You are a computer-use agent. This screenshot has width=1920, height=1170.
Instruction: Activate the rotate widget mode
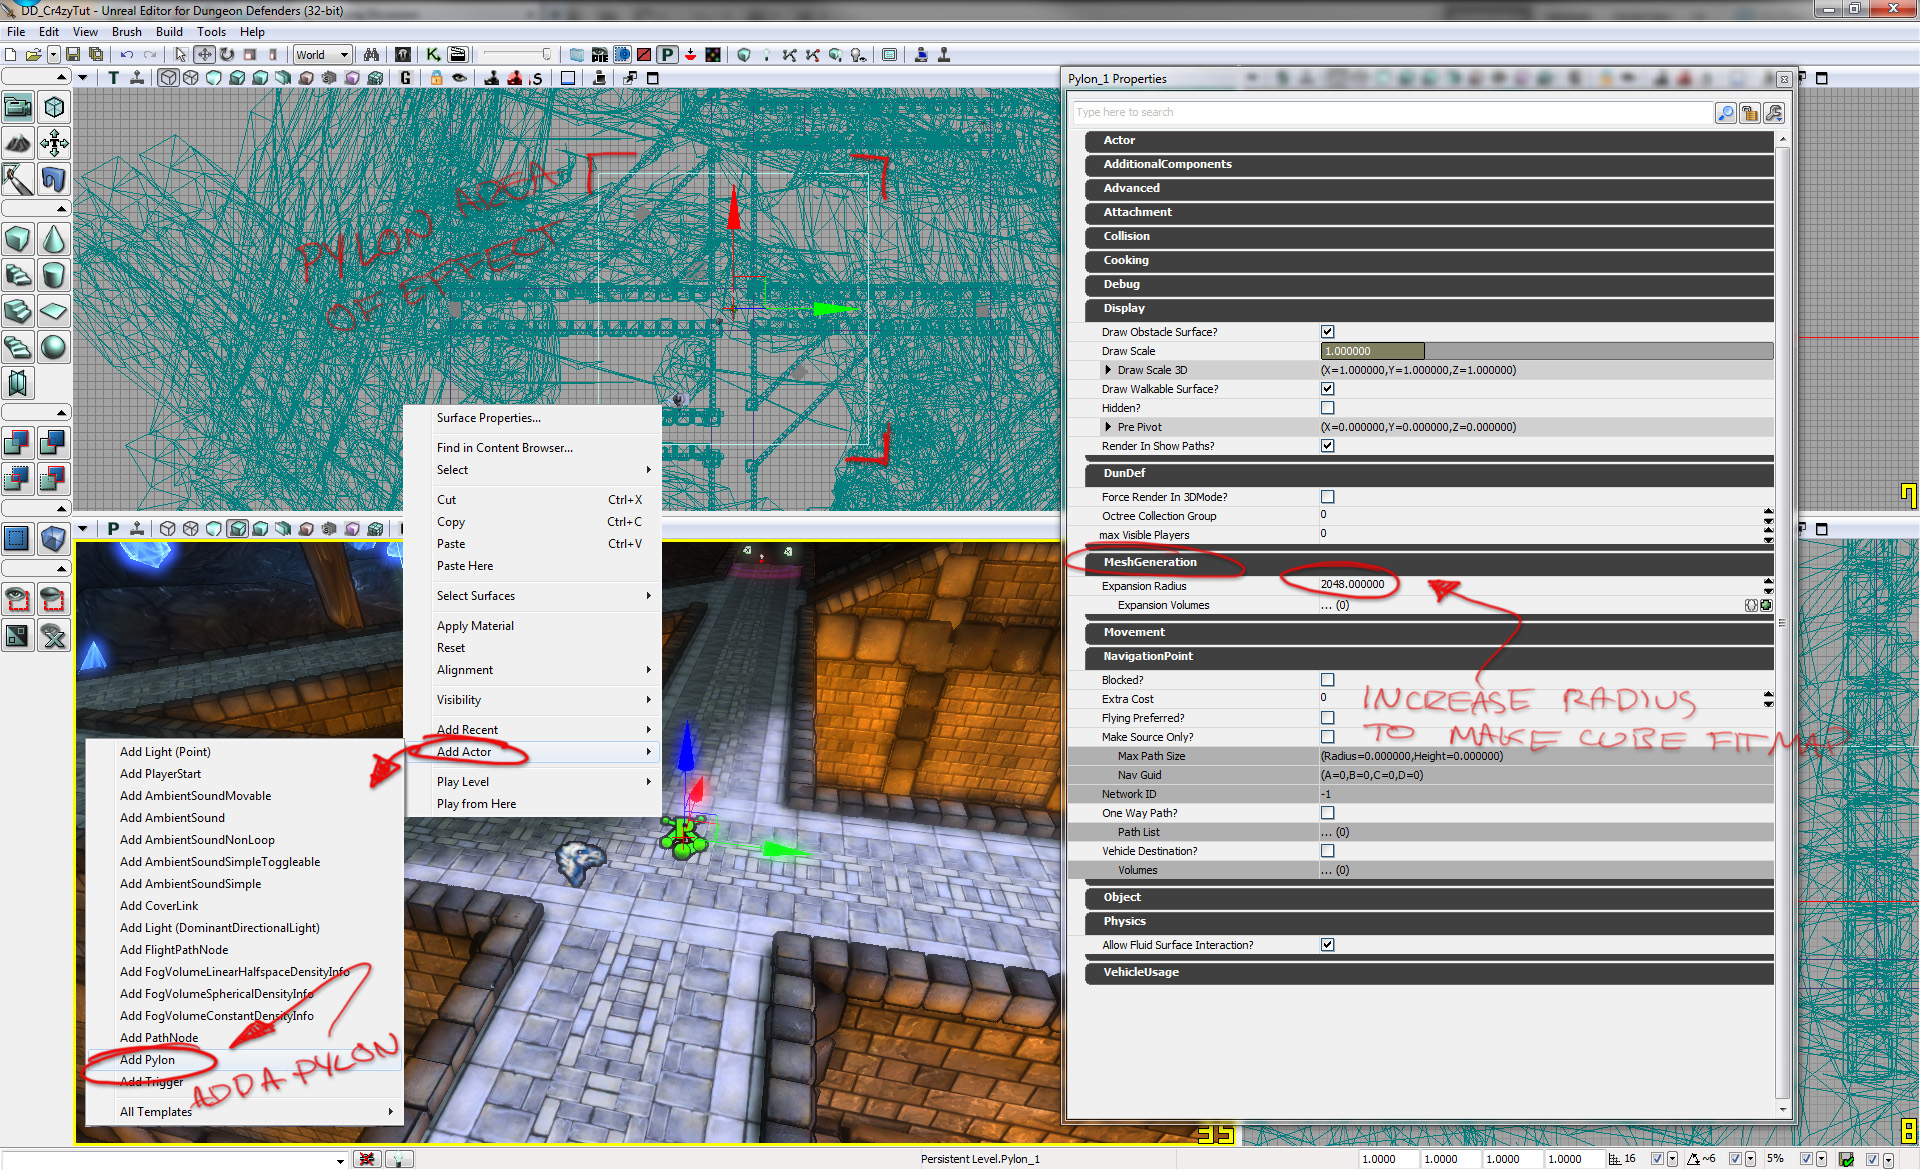click(x=227, y=55)
